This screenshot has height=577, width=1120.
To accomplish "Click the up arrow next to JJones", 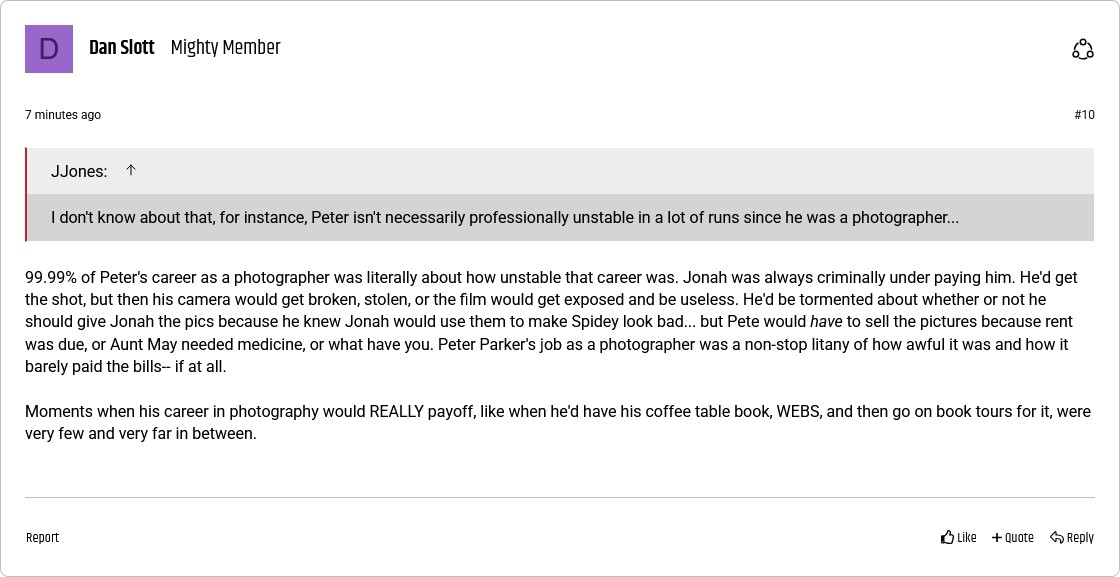I will point(131,171).
